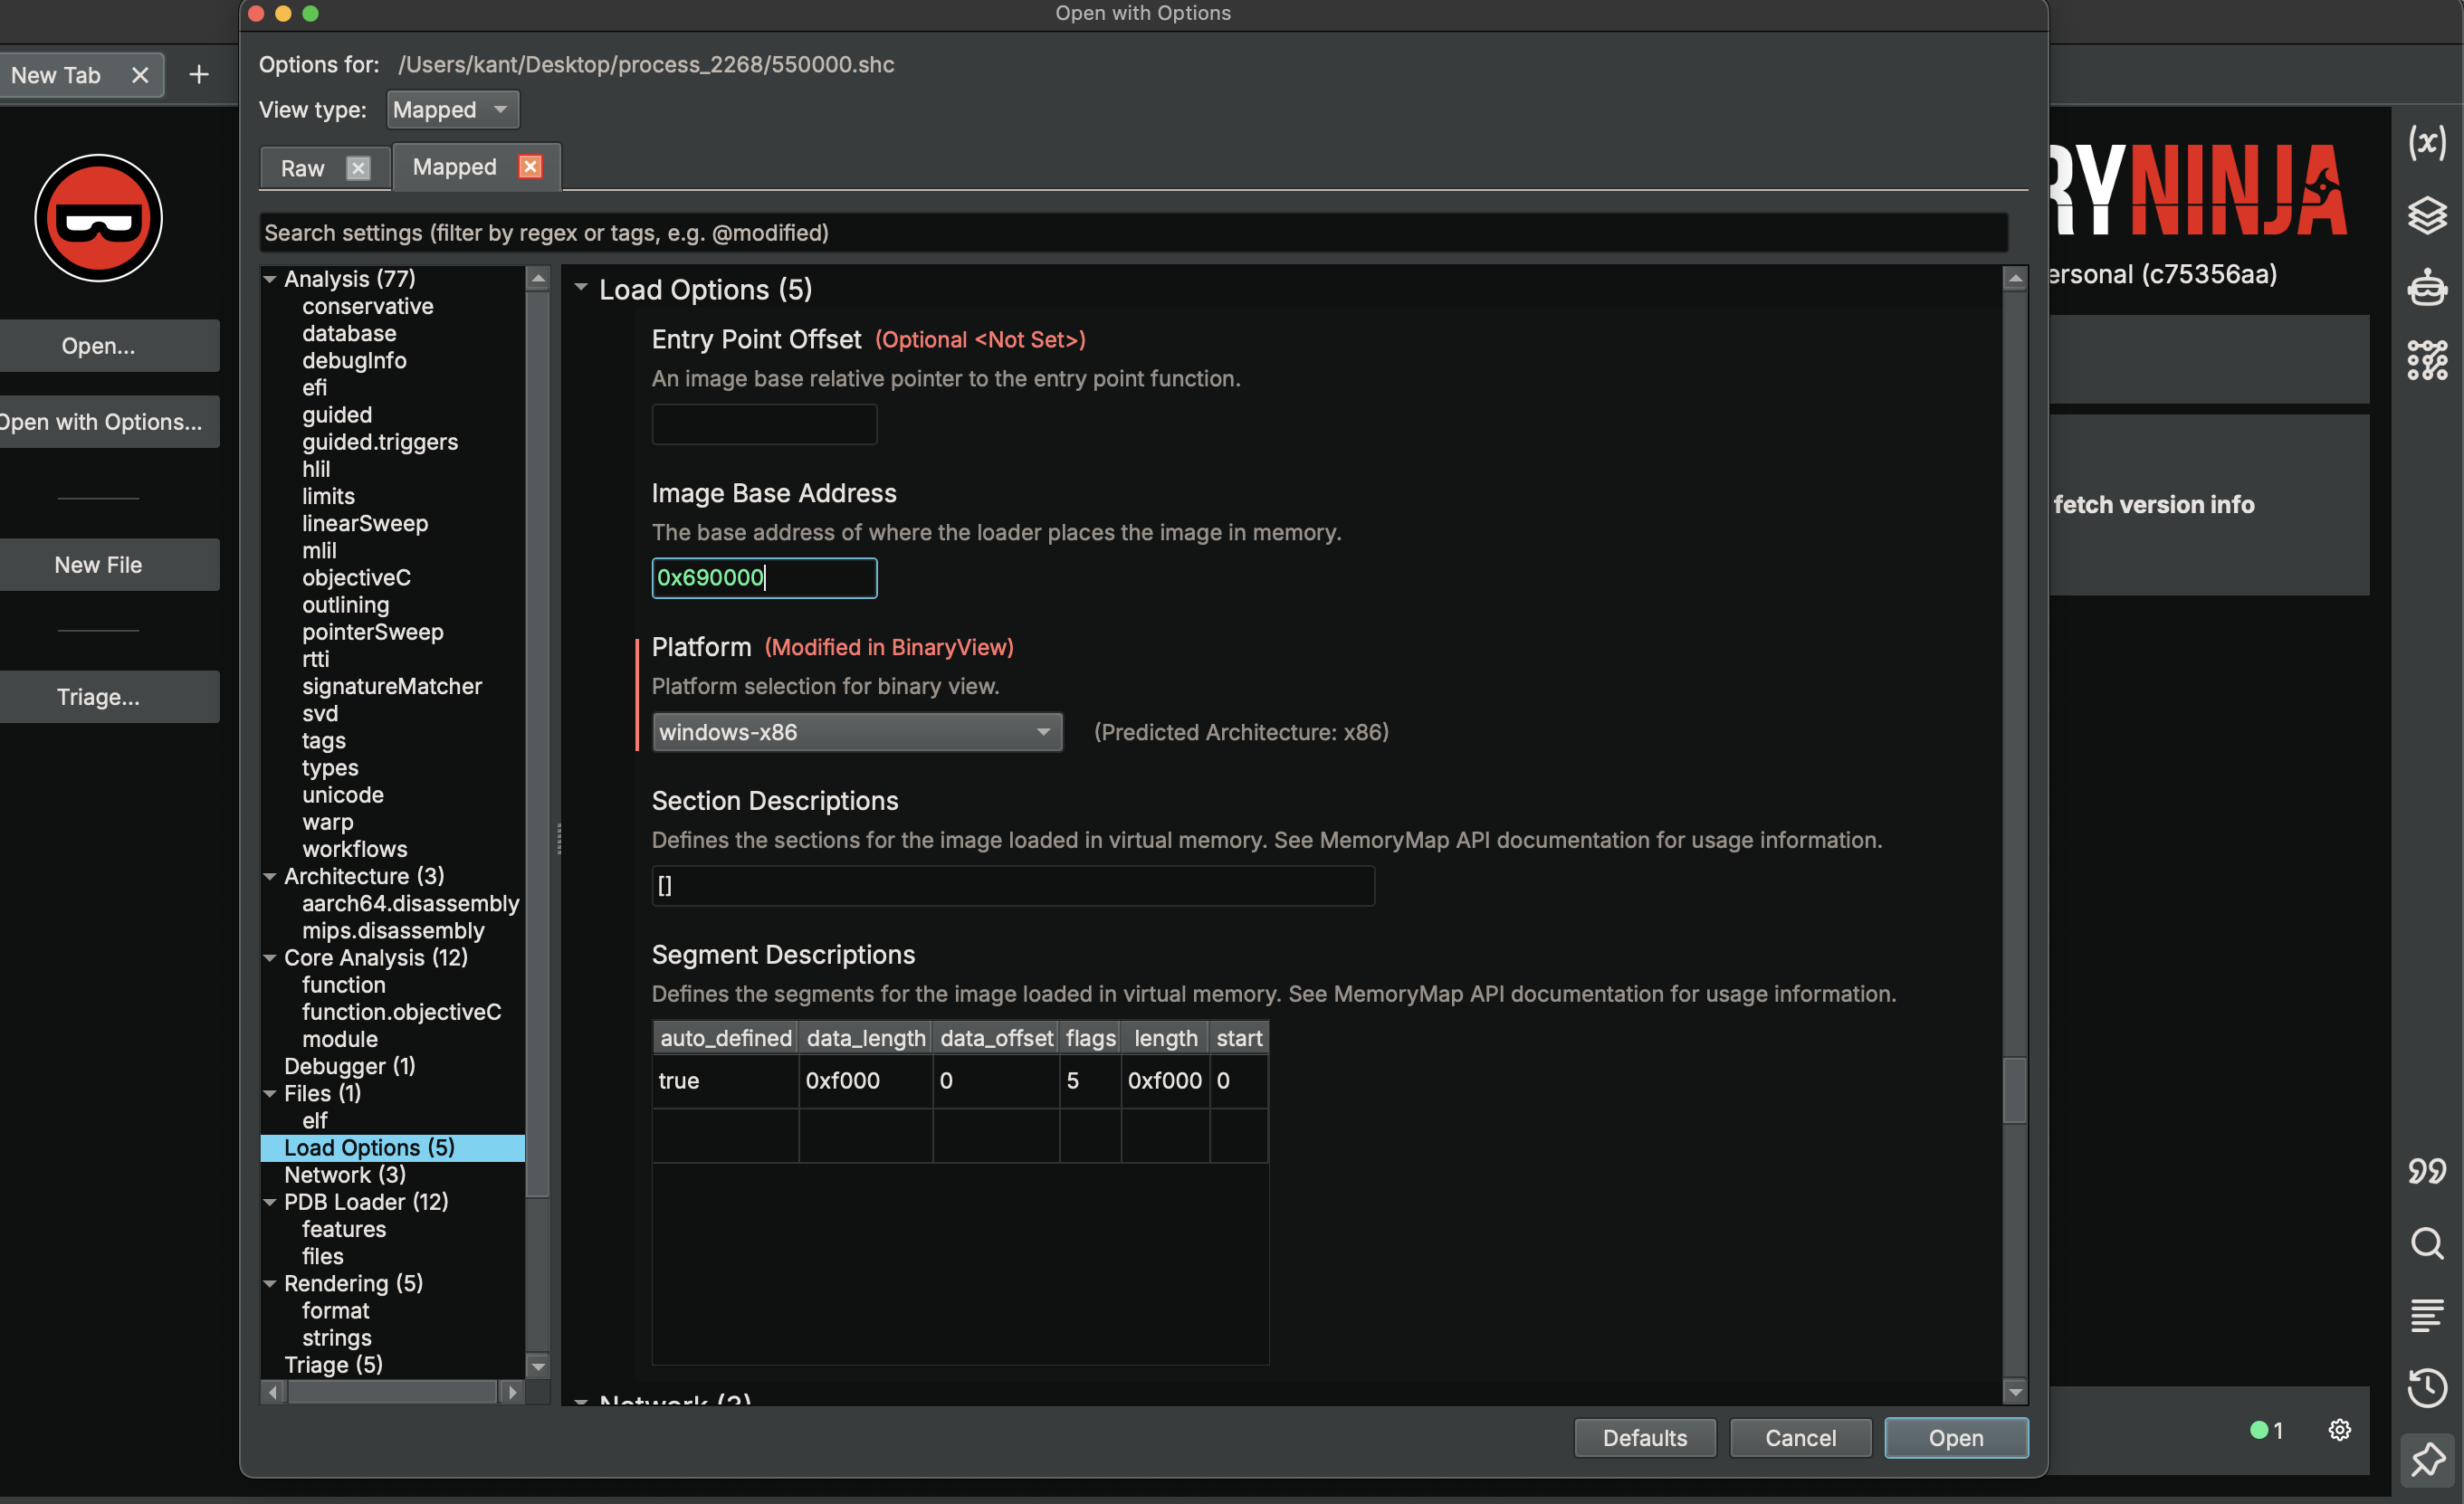2464x1504 pixels.
Task: Collapse the PDB Loader tree group
Action: coord(270,1202)
